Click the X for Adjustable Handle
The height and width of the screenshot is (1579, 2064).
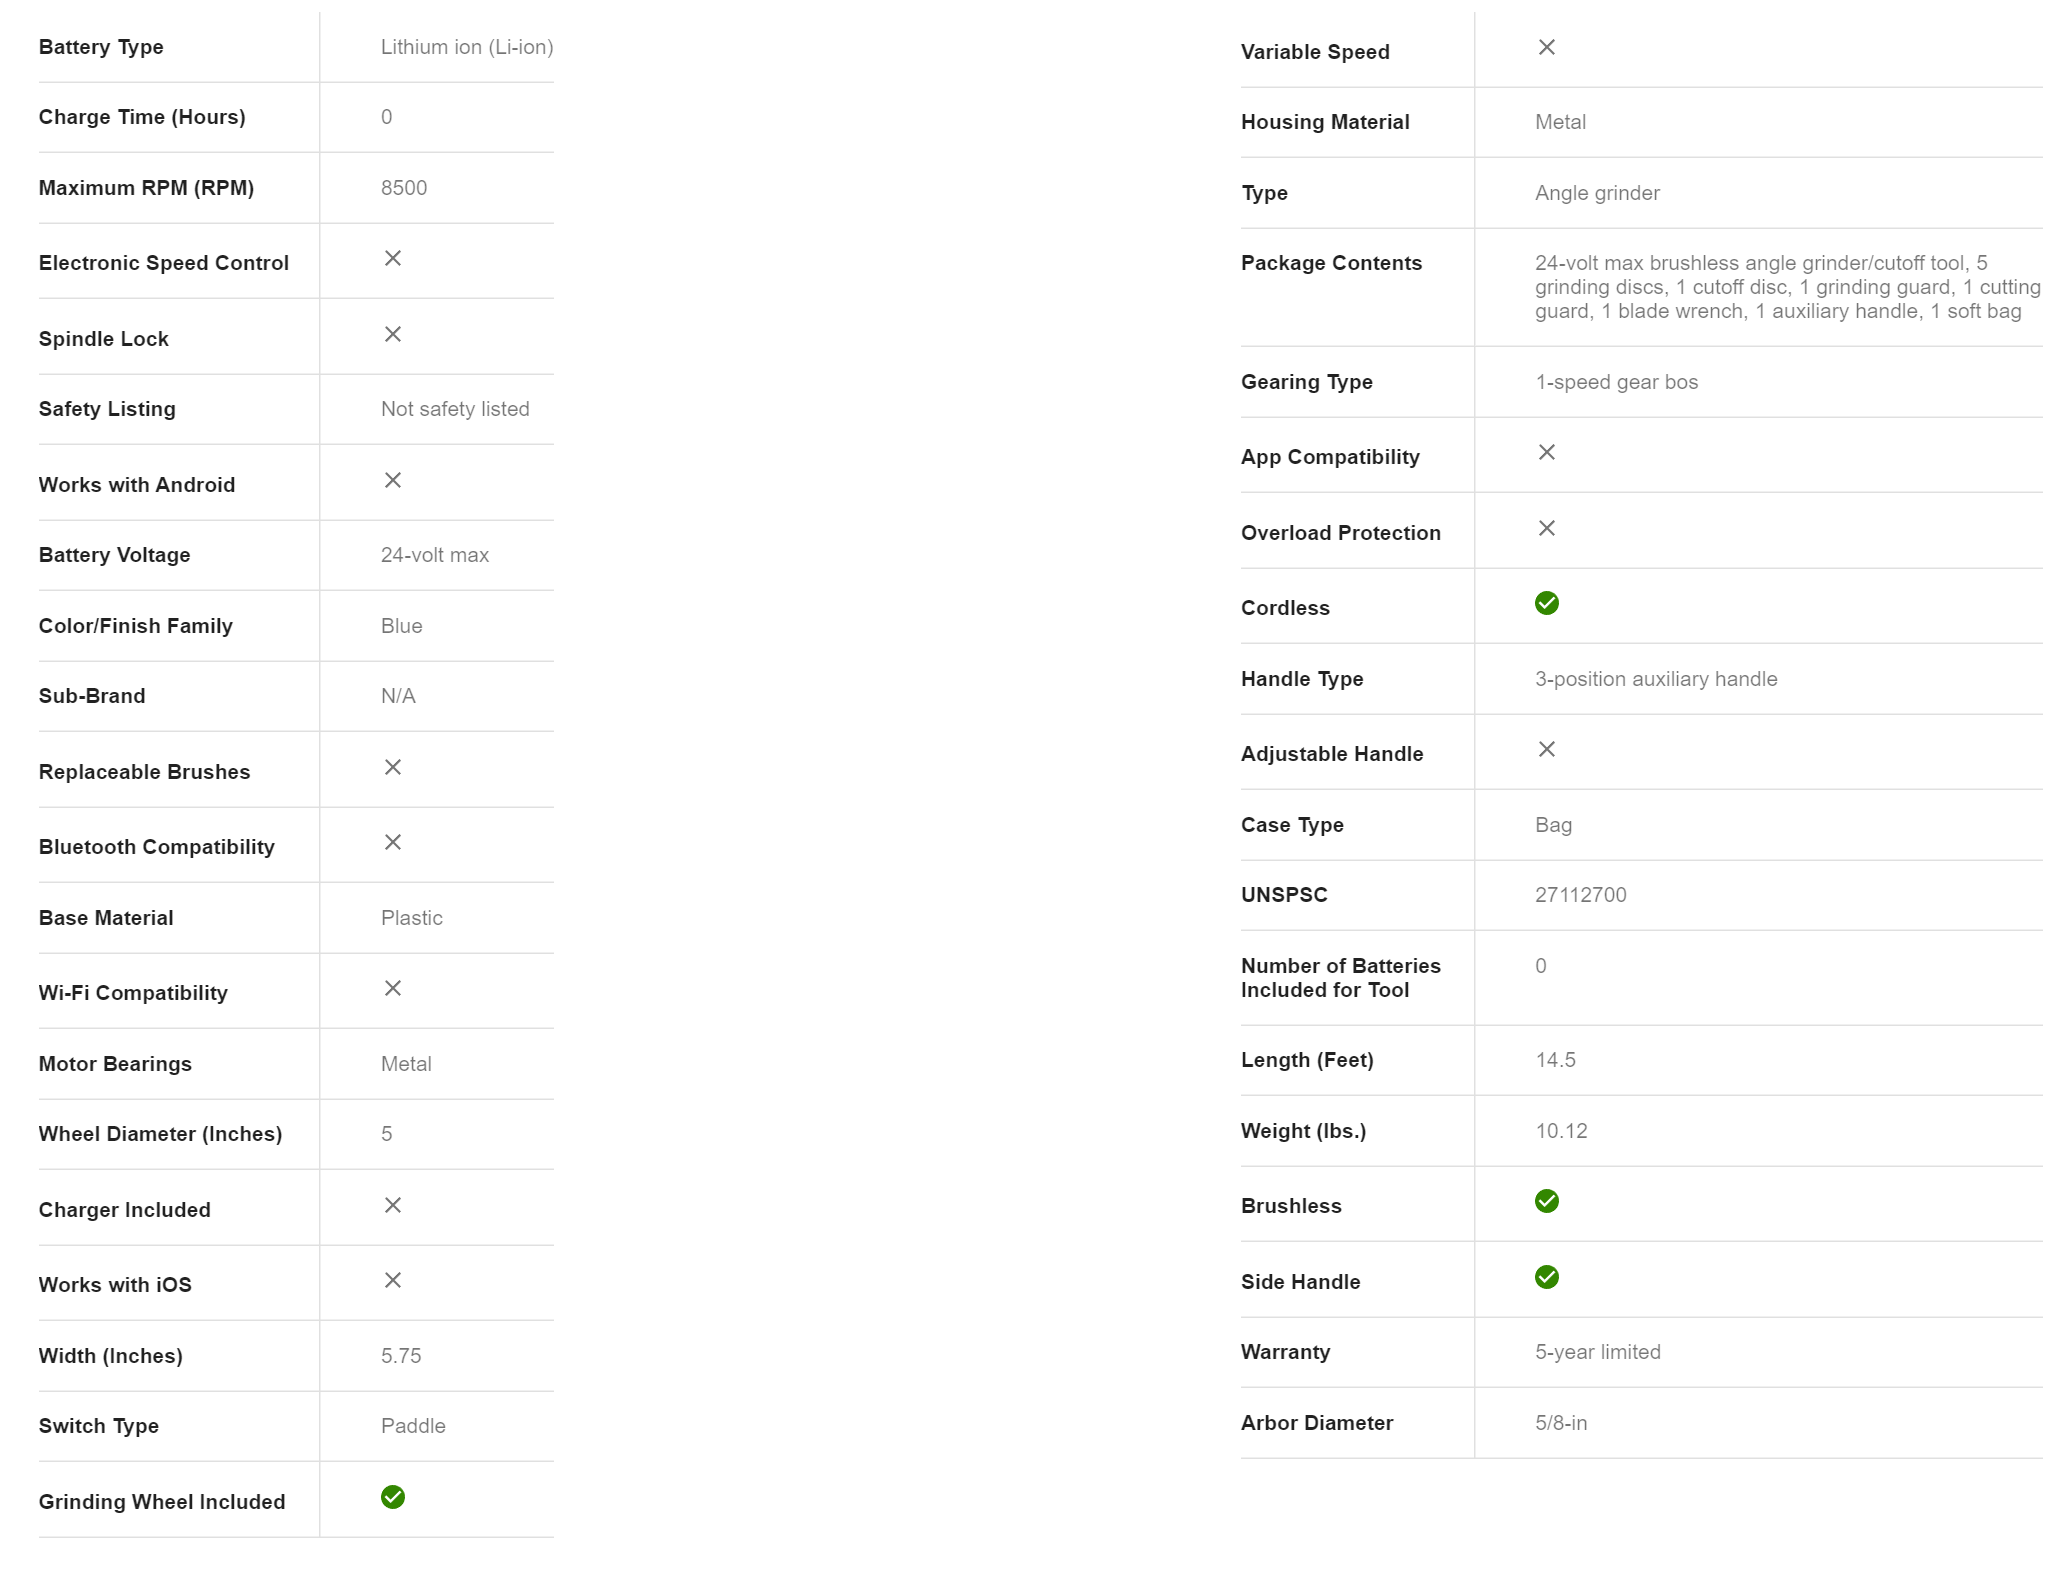[1546, 750]
